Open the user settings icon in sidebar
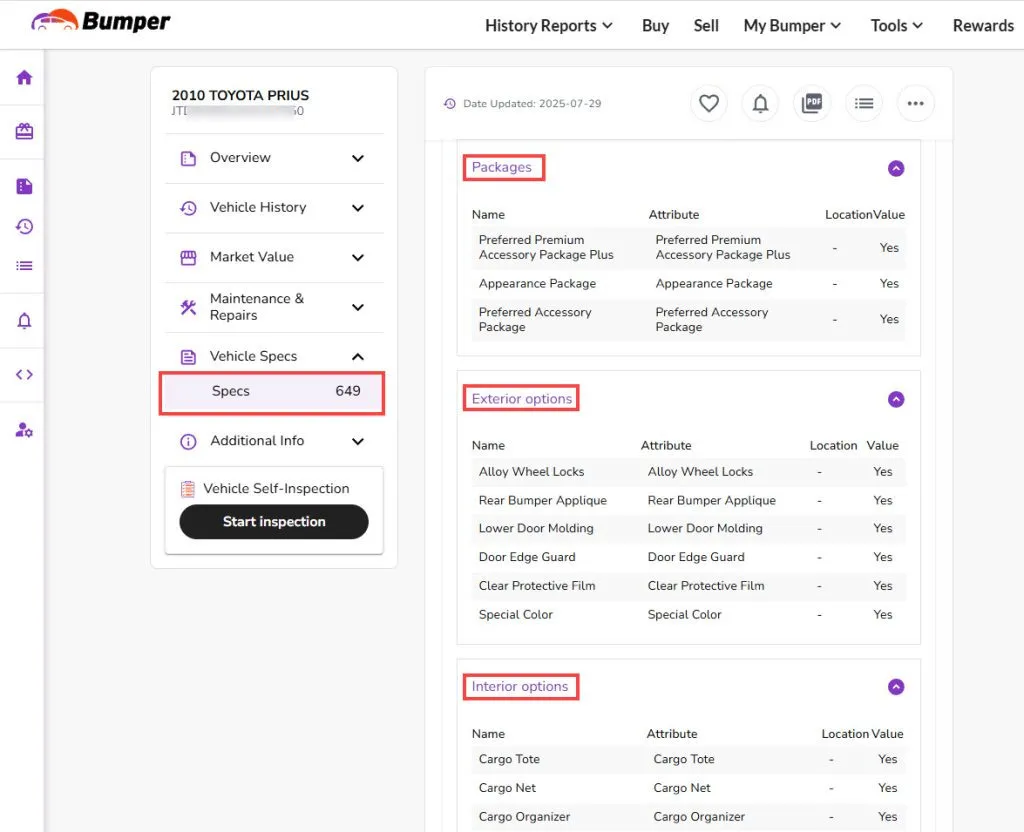 coord(24,430)
